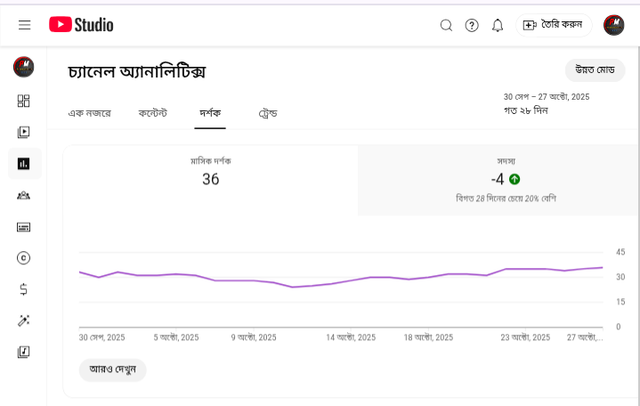Open Content from the sidebar
The height and width of the screenshot is (406, 640).
point(24,132)
